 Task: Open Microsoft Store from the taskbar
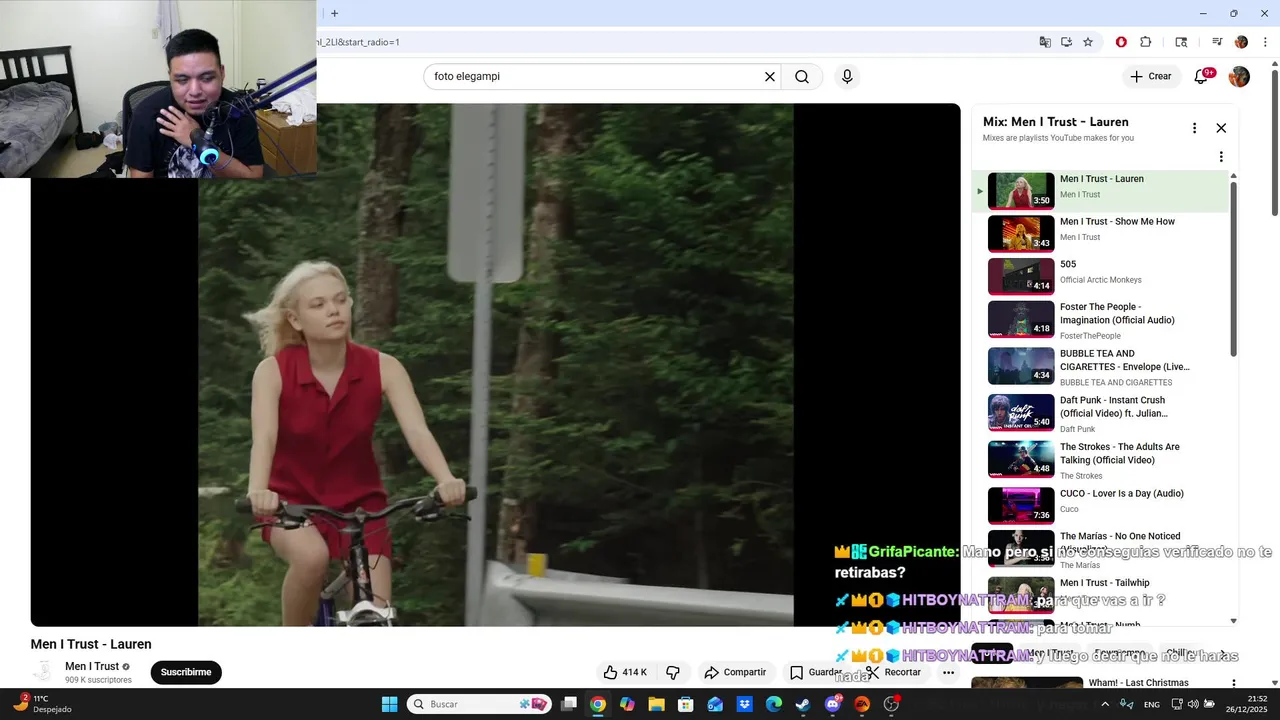point(686,704)
